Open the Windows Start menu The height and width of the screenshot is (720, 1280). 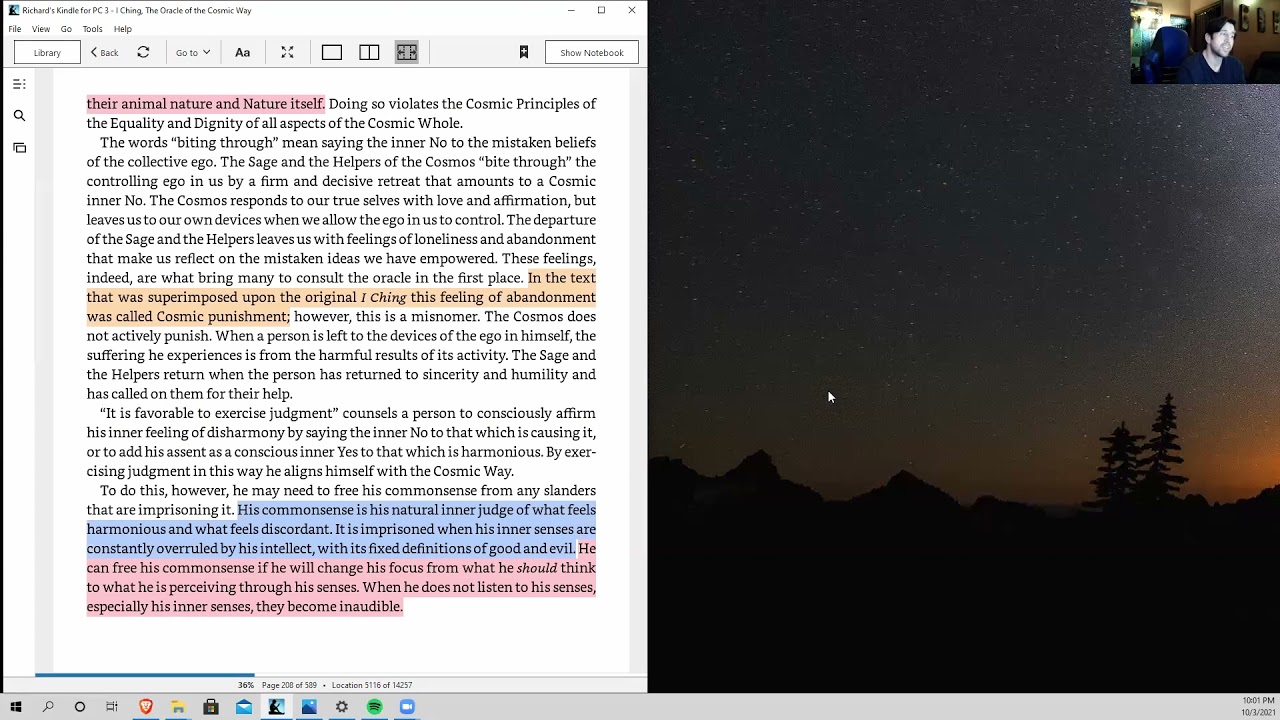click(16, 707)
